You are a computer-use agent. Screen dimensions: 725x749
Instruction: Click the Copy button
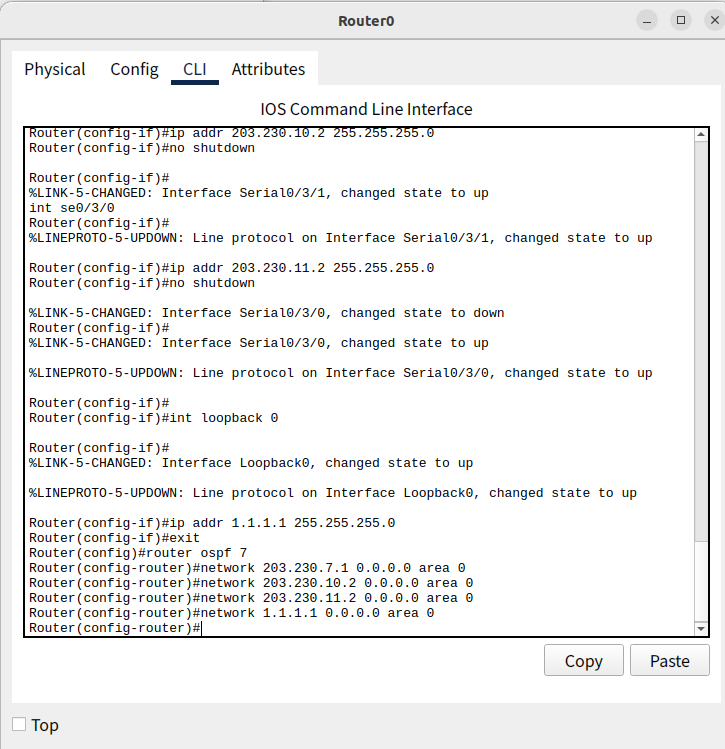tap(584, 660)
